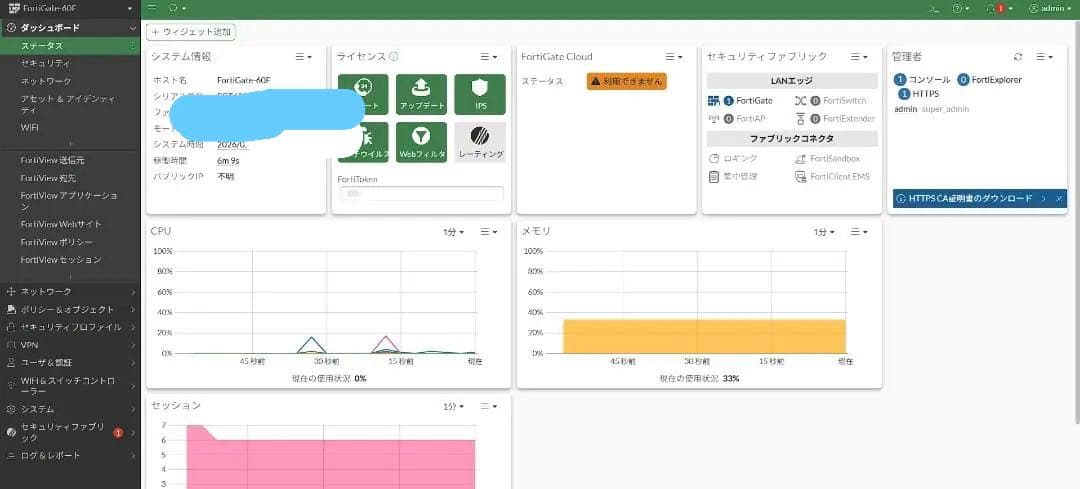Open the システム情報 widget options menu
1080x489 pixels.
(x=302, y=57)
